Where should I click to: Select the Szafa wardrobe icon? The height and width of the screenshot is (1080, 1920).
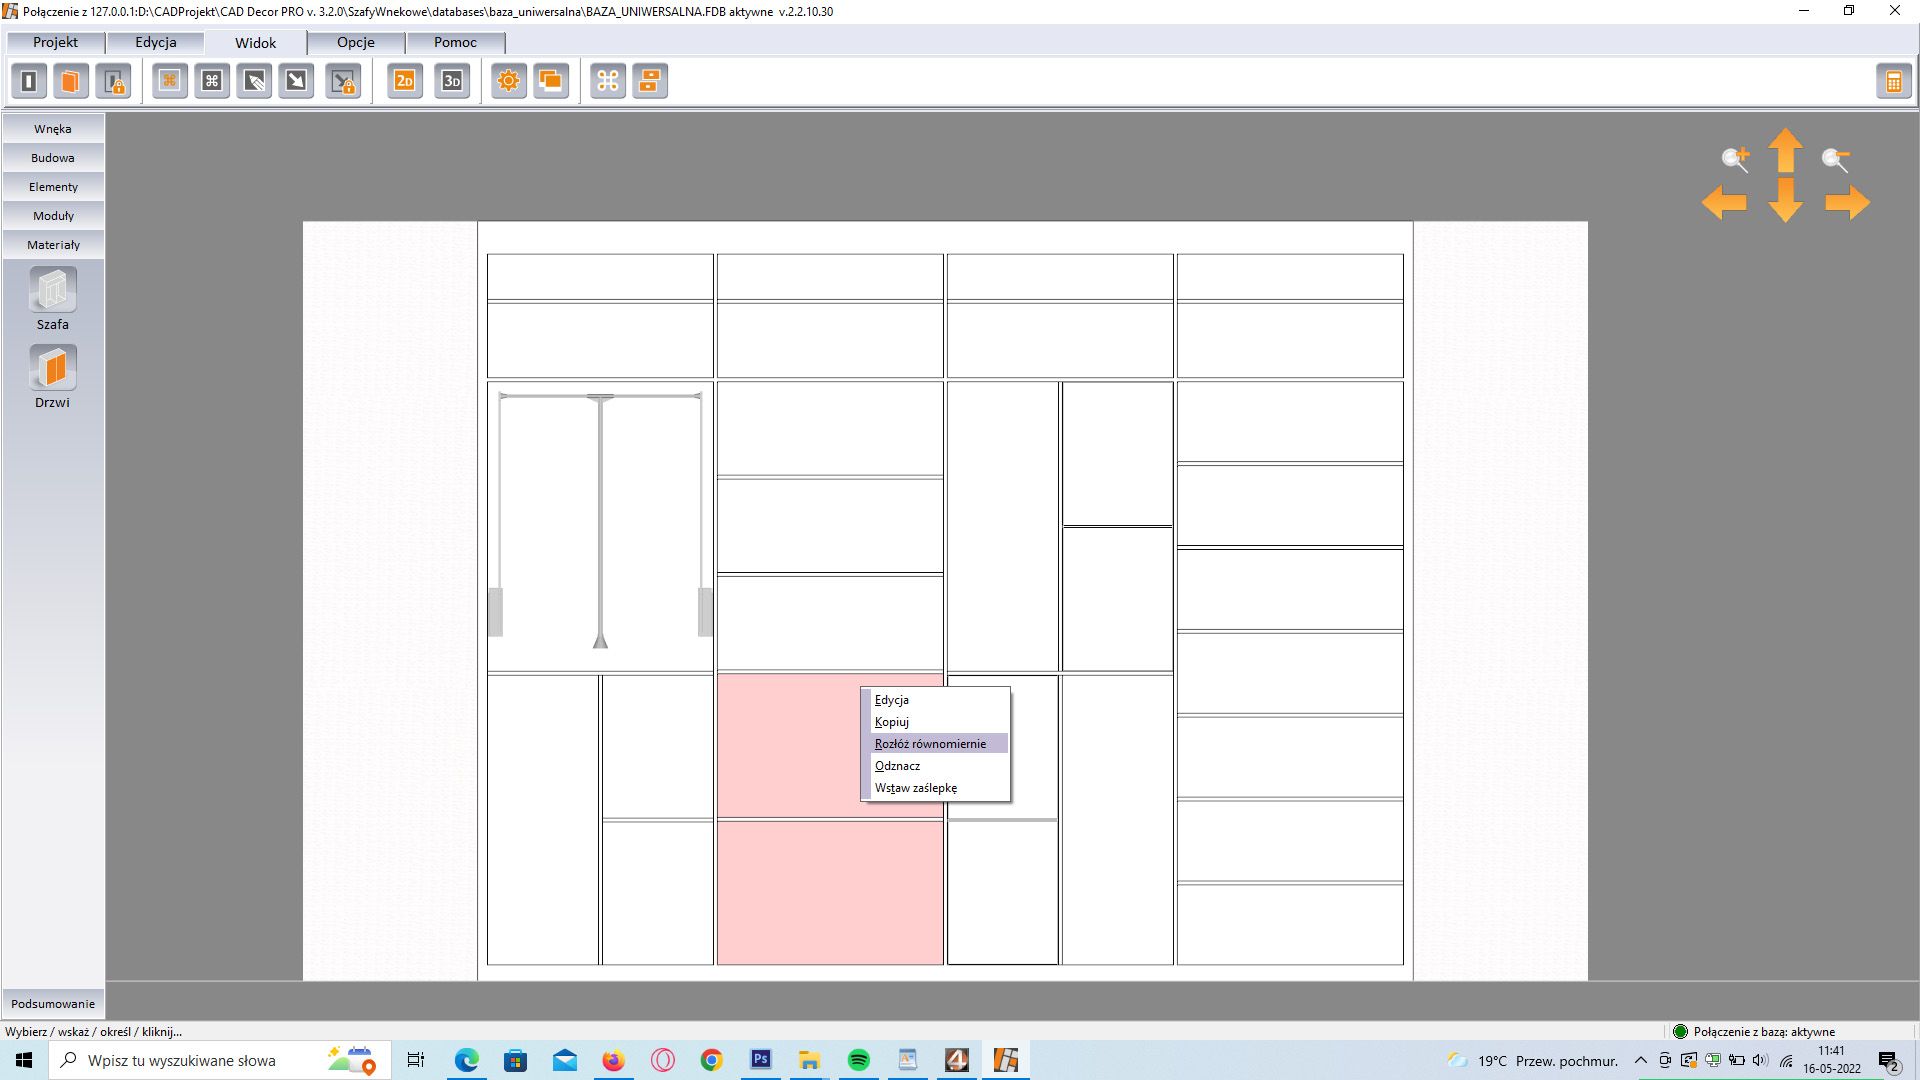53,291
